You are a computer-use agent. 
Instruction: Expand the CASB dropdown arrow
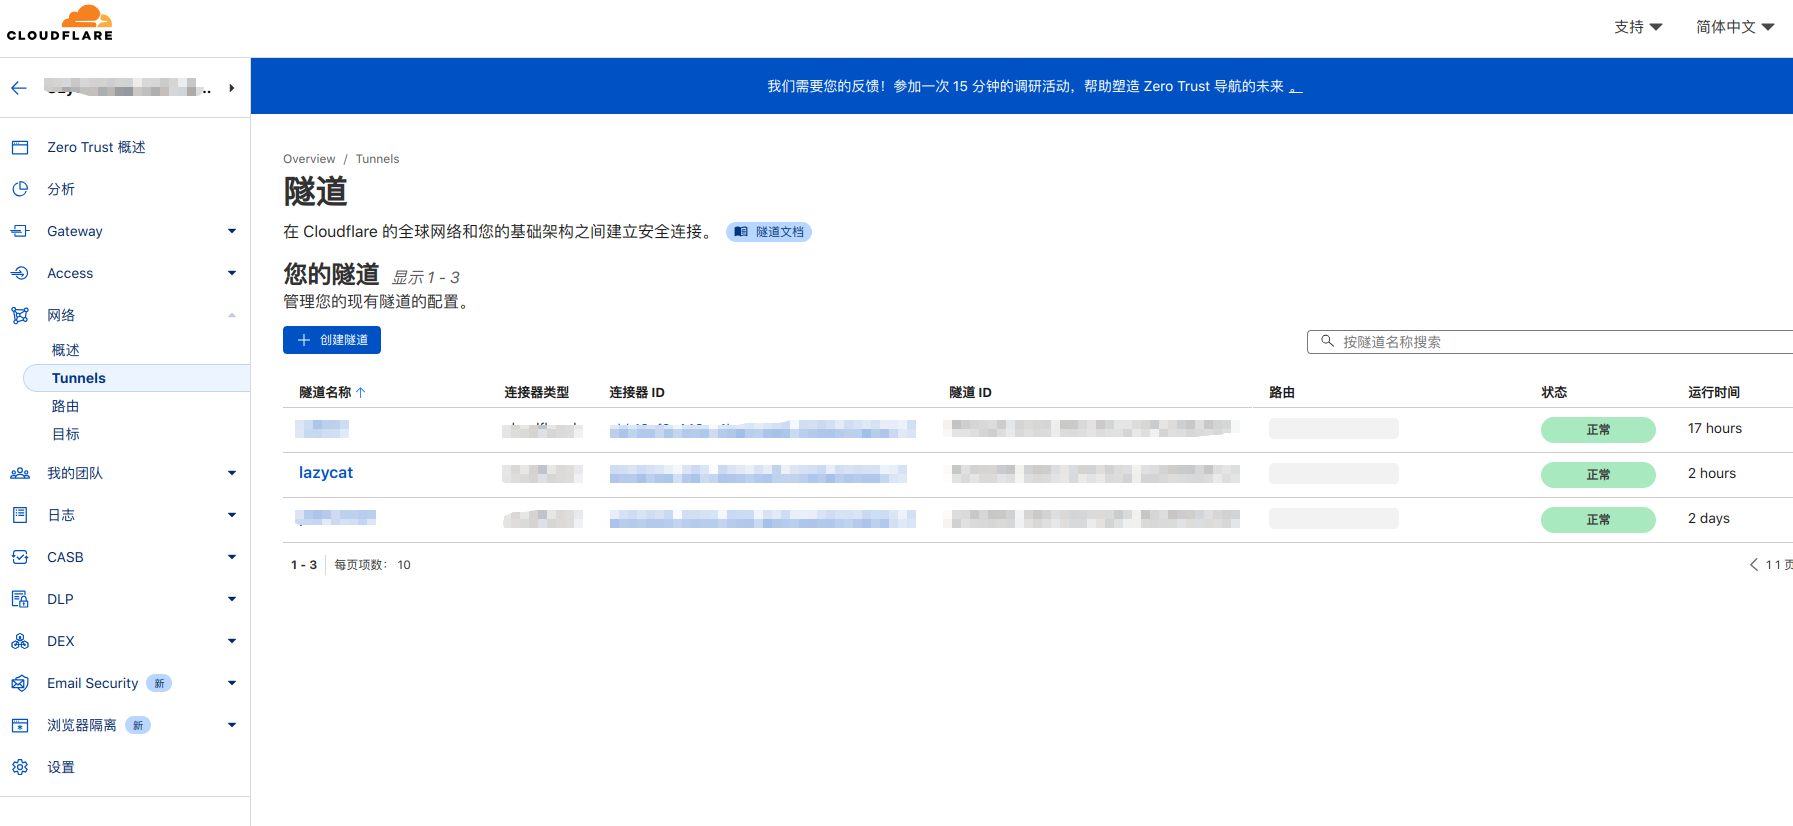pyautogui.click(x=232, y=557)
